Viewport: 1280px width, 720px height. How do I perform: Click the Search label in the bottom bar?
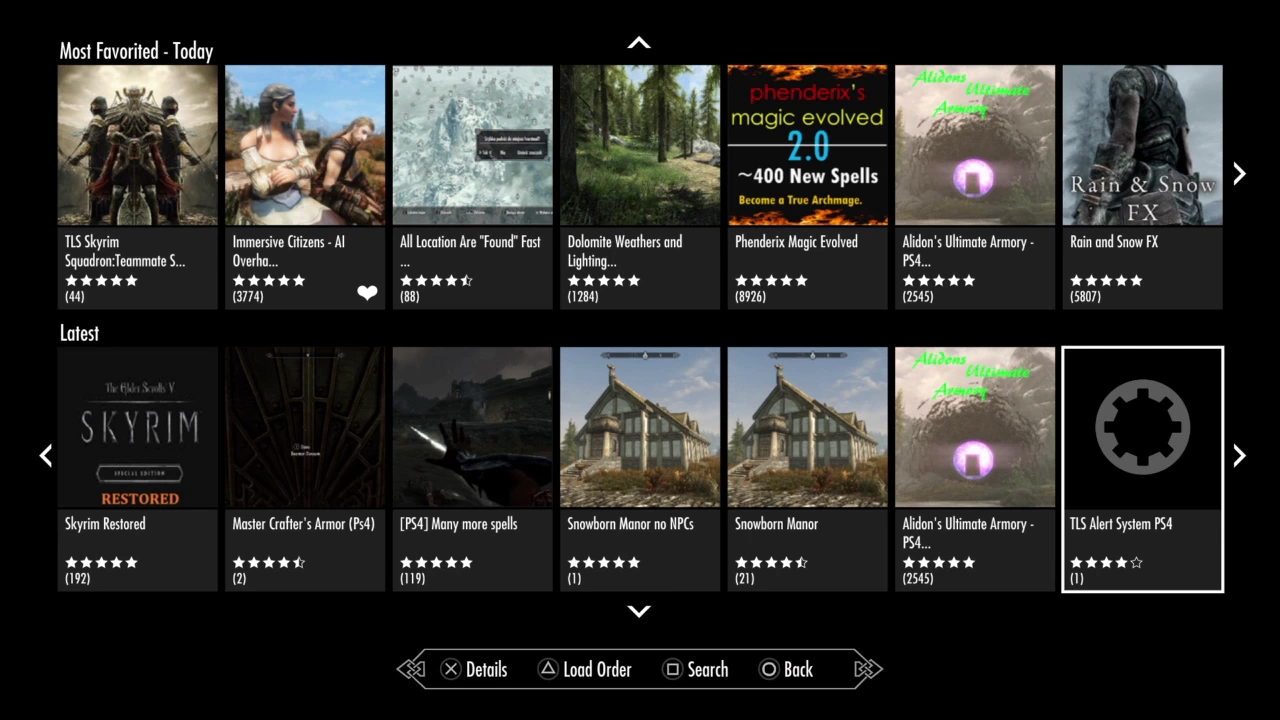pos(708,670)
